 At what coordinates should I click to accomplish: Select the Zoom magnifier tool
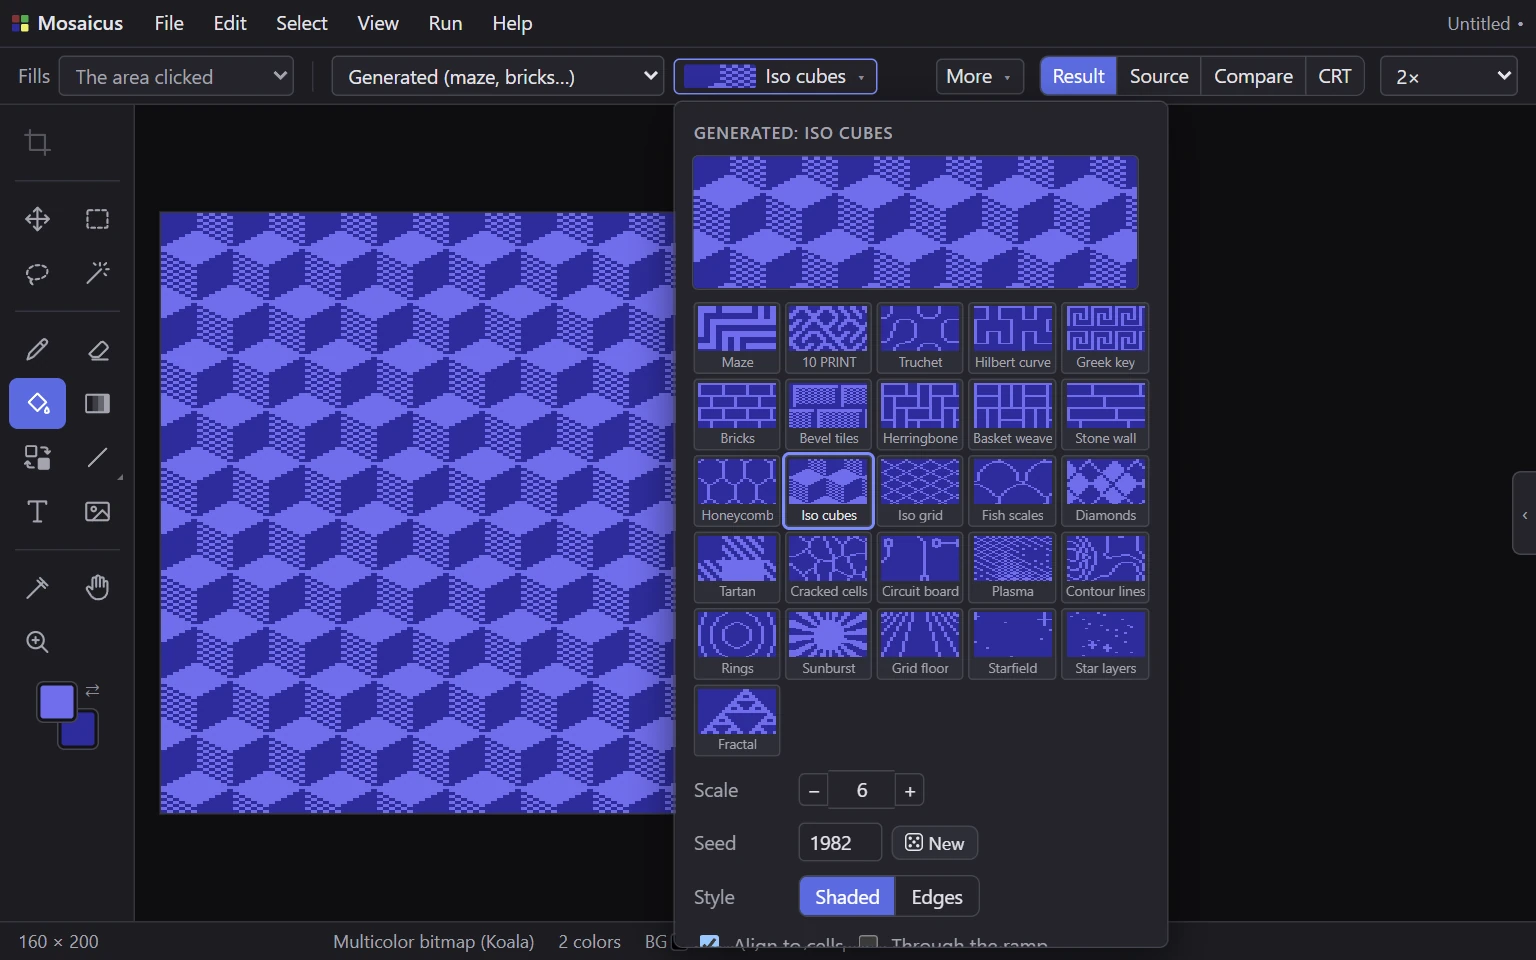[x=38, y=641]
